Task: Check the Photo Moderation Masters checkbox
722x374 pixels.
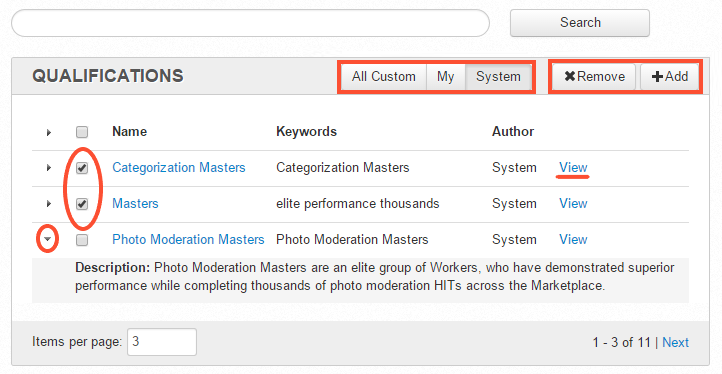Action: point(82,240)
